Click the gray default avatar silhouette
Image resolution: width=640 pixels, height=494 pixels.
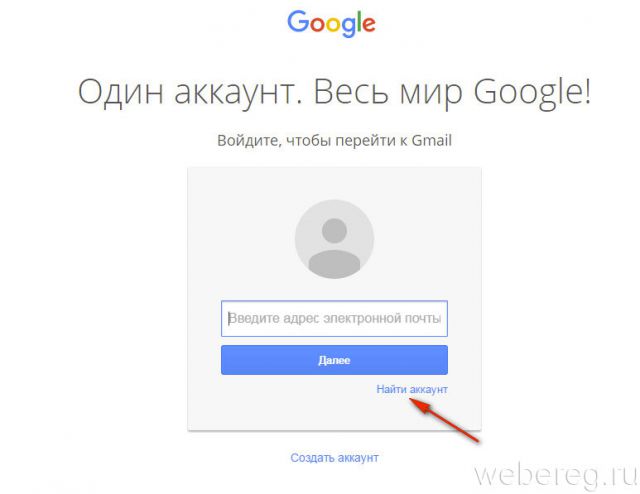point(334,239)
